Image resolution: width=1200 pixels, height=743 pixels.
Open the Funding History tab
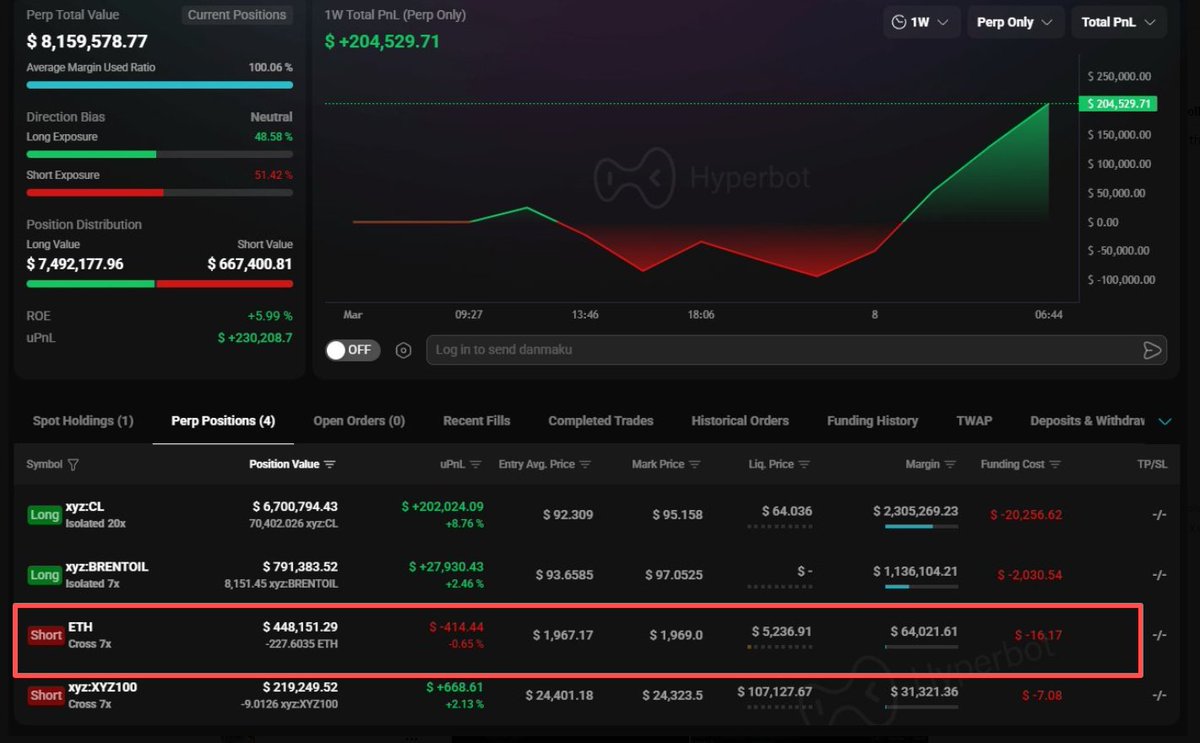pos(872,421)
